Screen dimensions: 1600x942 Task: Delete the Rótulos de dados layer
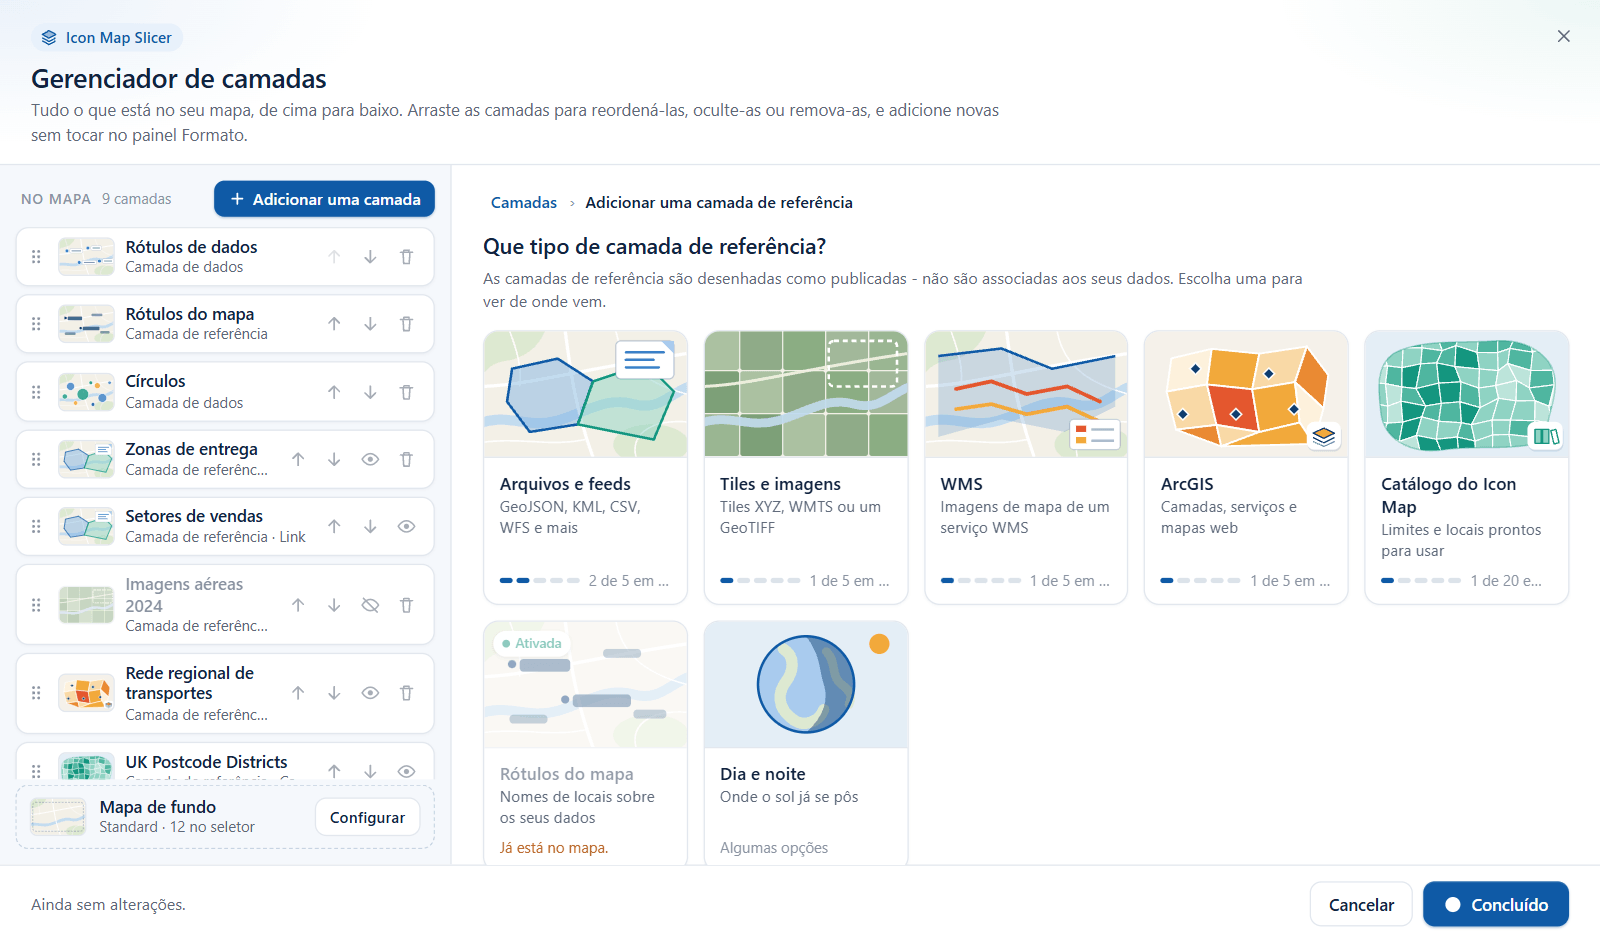coord(406,257)
